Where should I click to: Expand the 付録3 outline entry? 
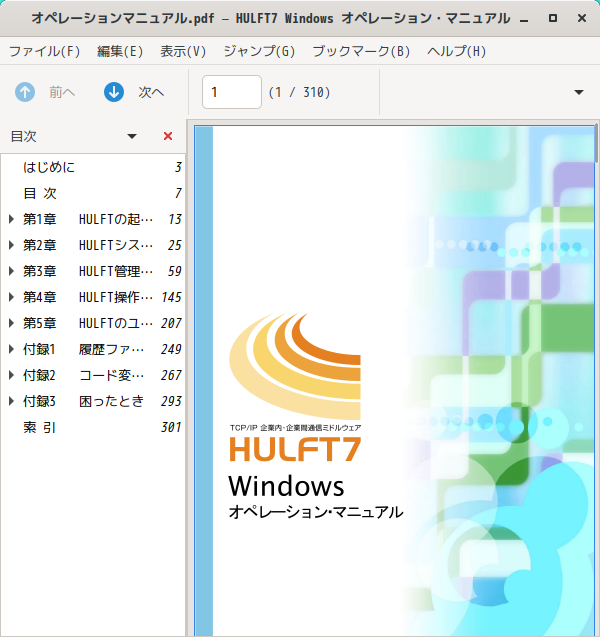[x=11, y=401]
